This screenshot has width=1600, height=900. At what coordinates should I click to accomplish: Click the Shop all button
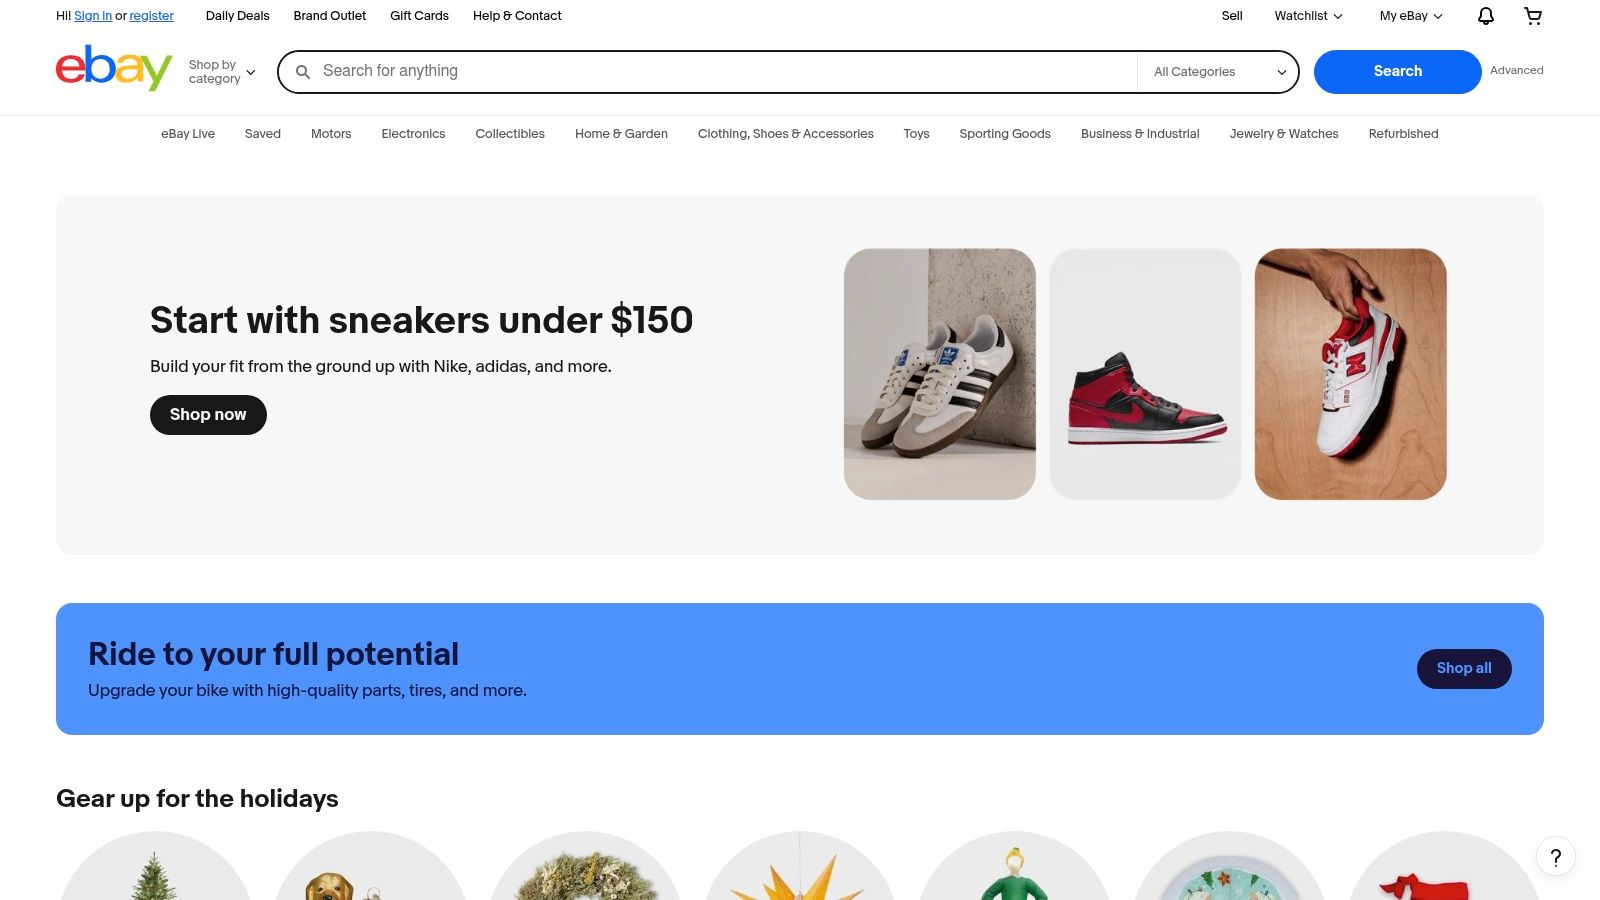pyautogui.click(x=1464, y=669)
